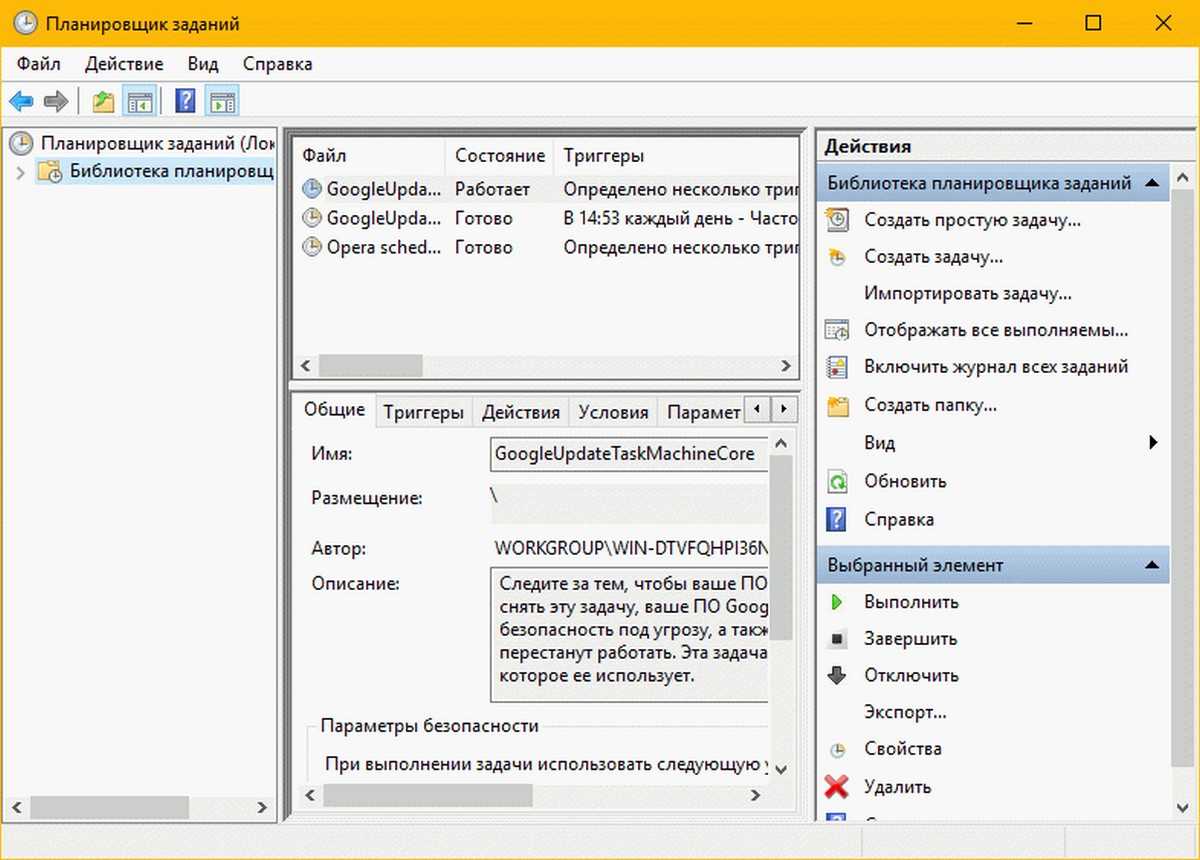Click the green refresh icon beside Обновить
Screen dimensions: 1200x860
[837, 482]
